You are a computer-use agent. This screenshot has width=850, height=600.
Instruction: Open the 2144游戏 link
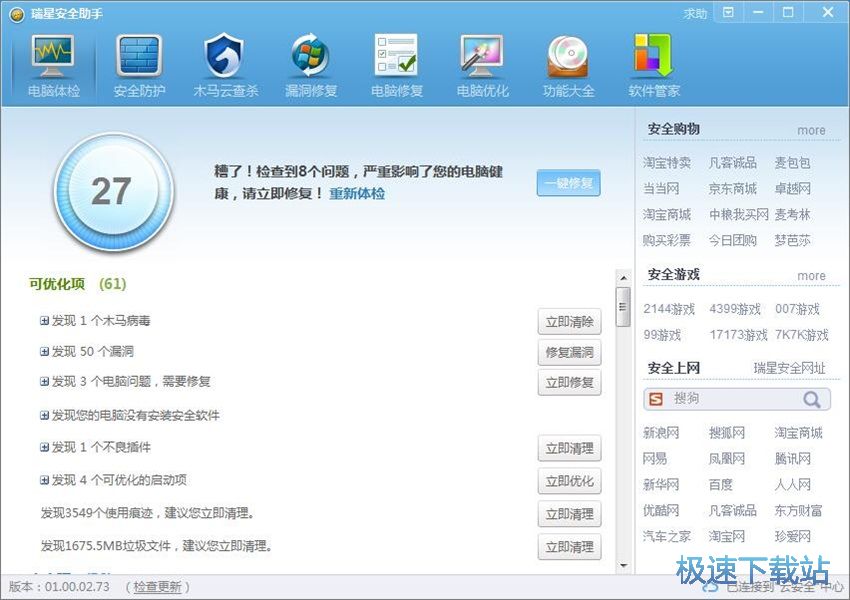pyautogui.click(x=669, y=309)
